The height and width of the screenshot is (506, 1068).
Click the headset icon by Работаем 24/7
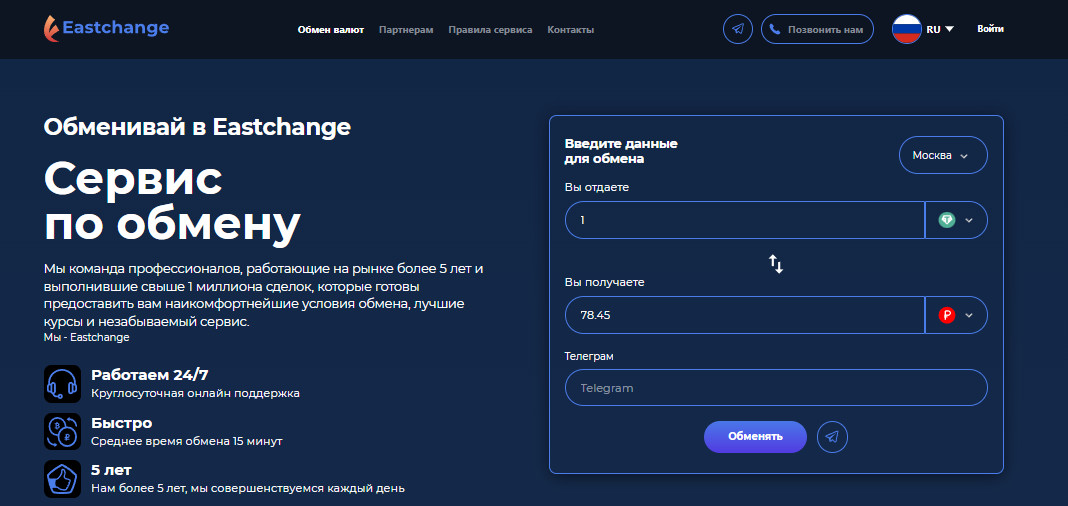pyautogui.click(x=62, y=383)
